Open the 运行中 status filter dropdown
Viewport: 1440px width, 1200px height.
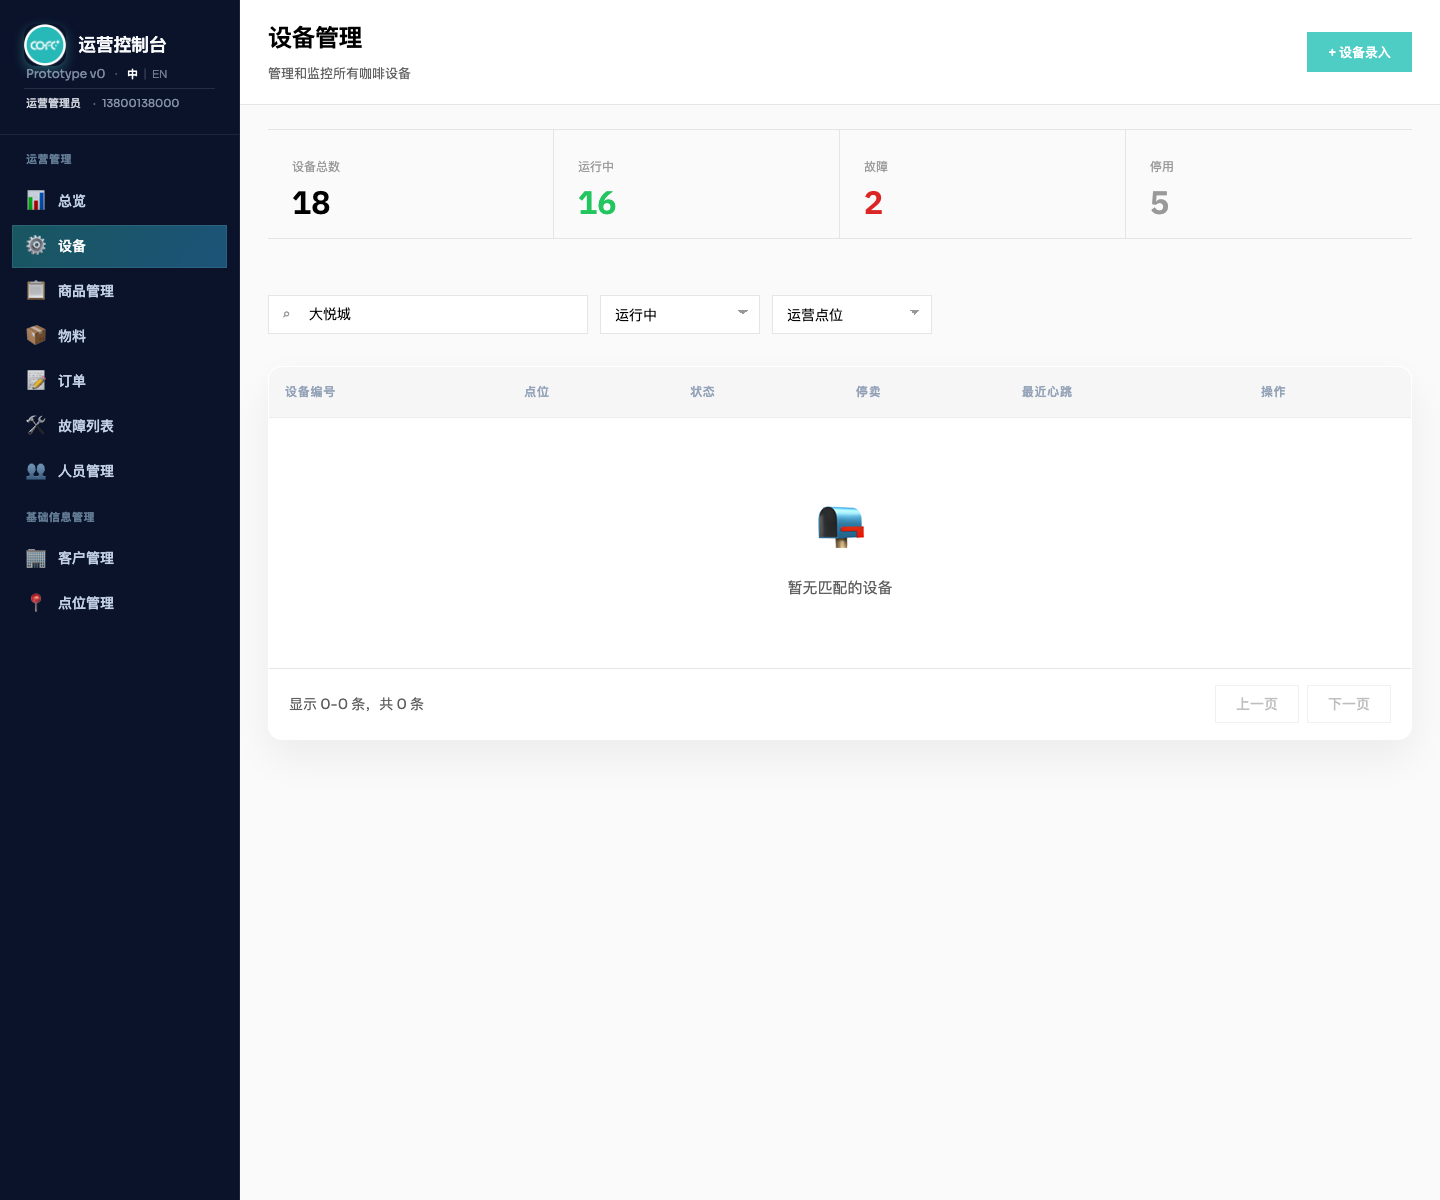coord(680,315)
